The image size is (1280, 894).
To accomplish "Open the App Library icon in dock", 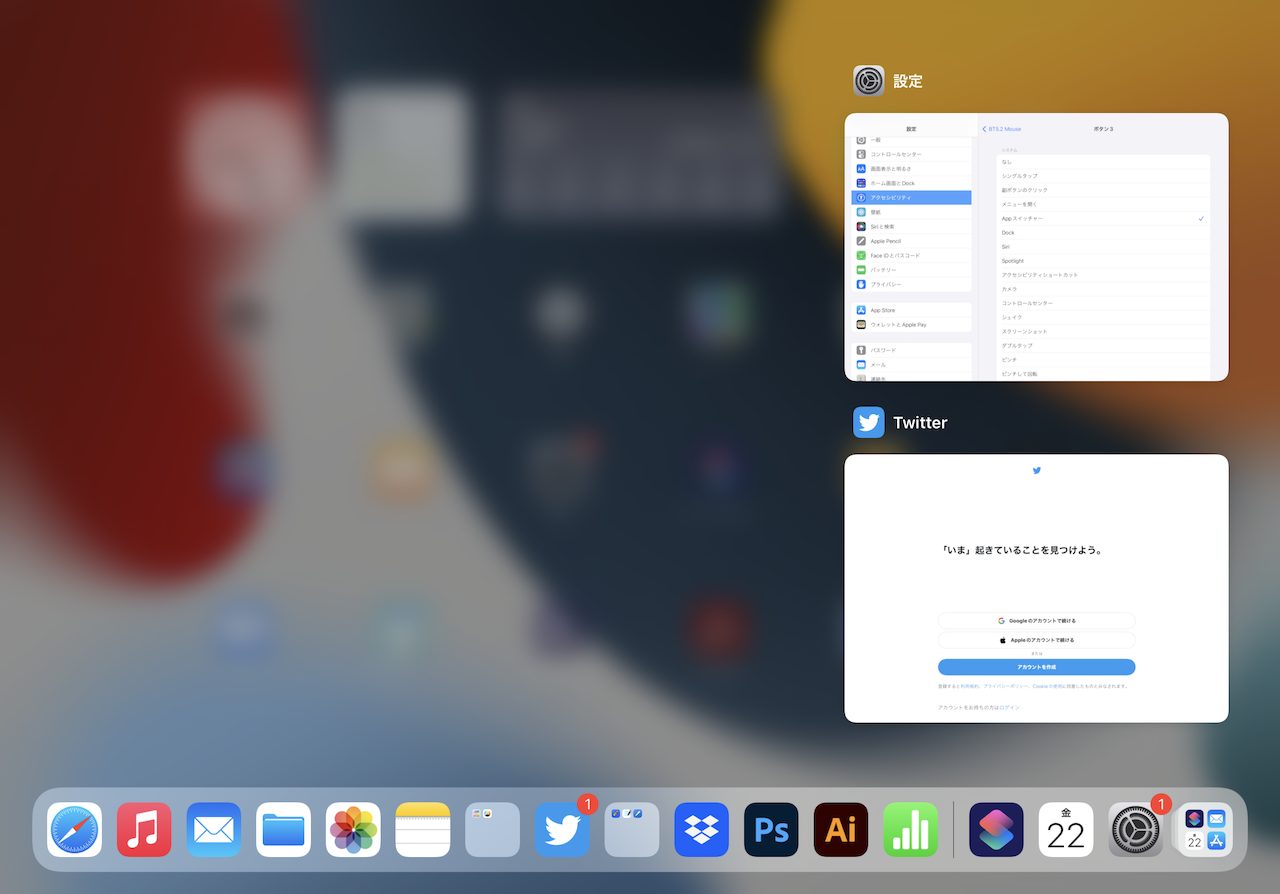I will 1205,830.
